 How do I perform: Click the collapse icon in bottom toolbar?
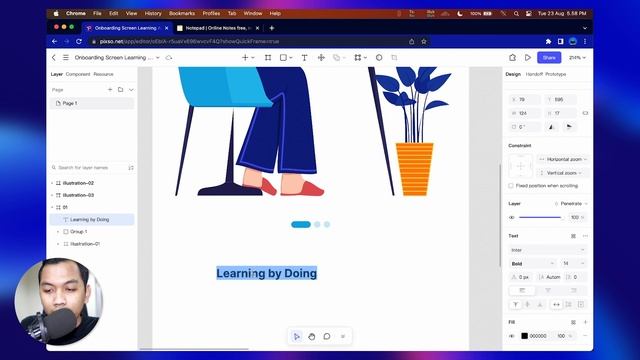(x=343, y=336)
